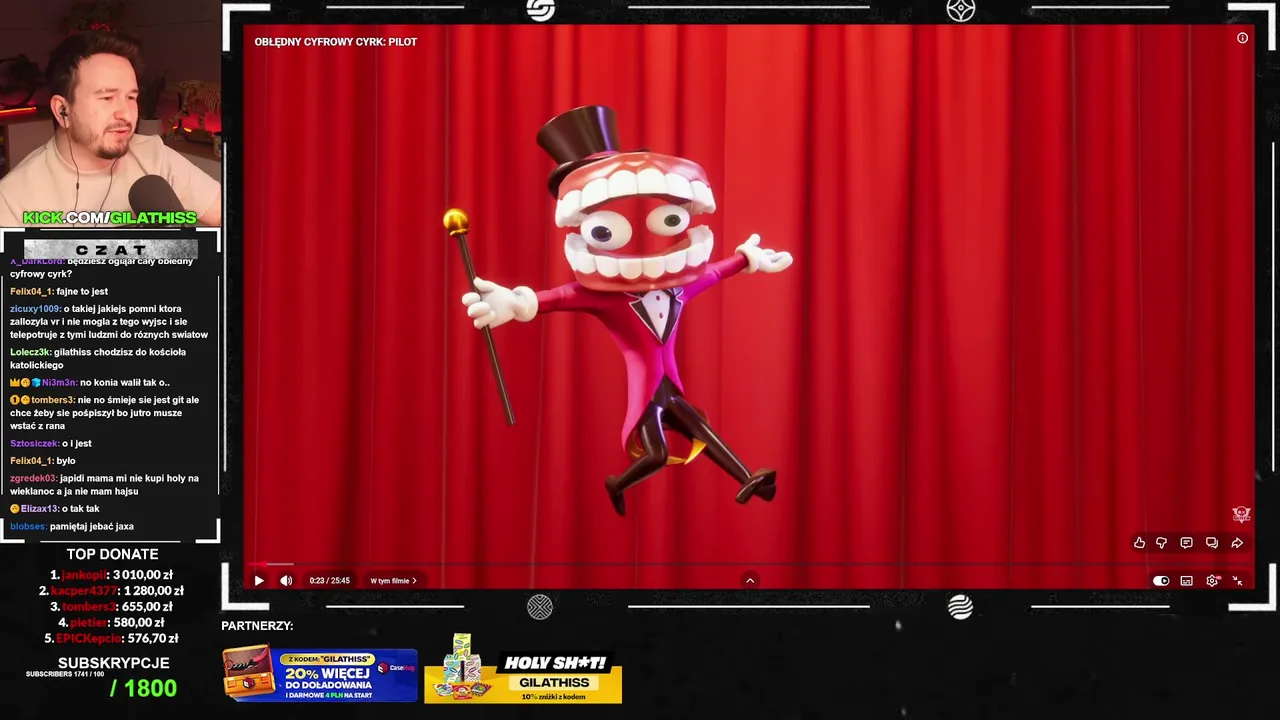Click username Lolecz3k in the chat
The width and height of the screenshot is (1280, 720).
[29, 352]
